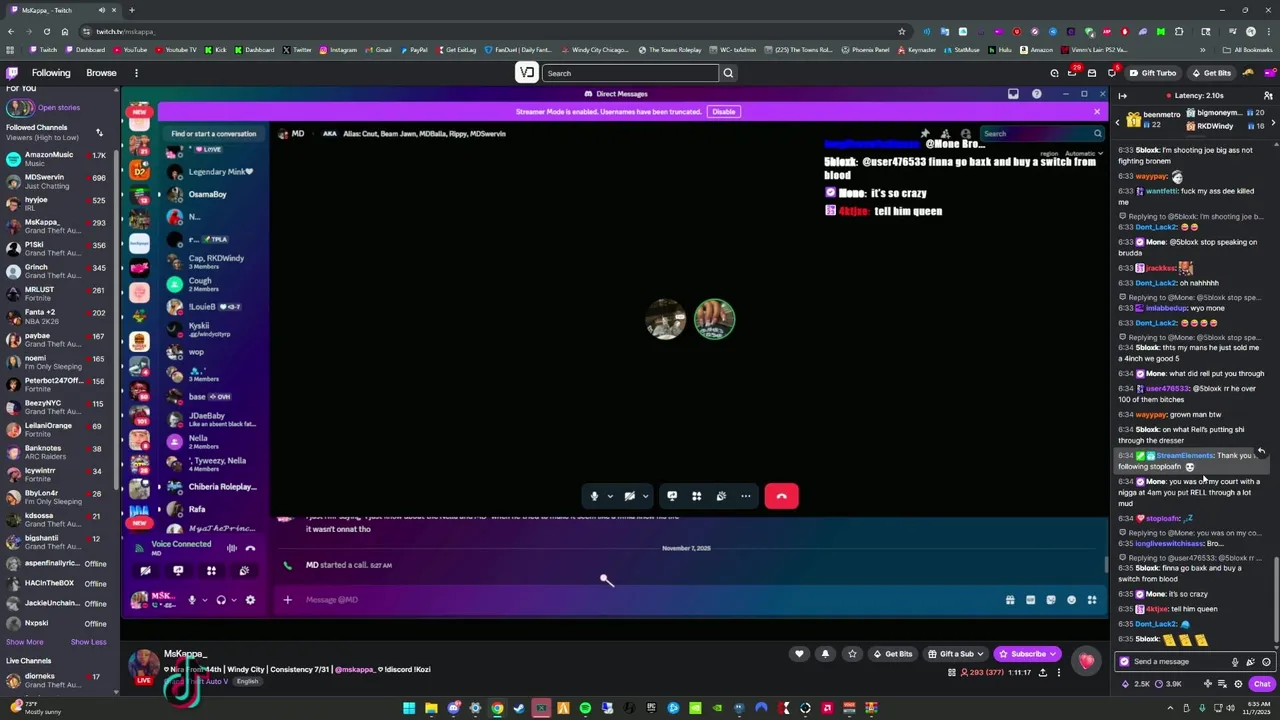Open activities icon in call controls
Screen dimensions: 1280x720
[697, 496]
